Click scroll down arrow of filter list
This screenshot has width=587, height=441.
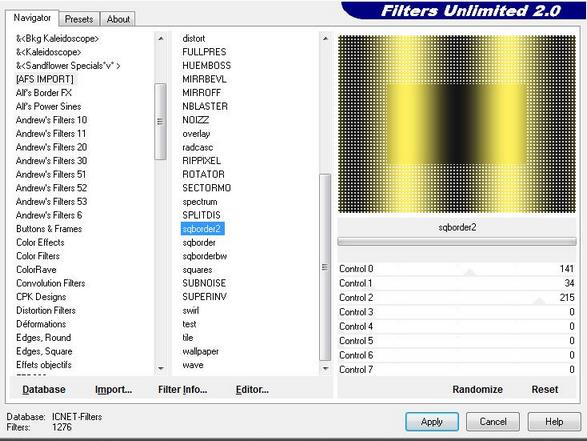325,369
